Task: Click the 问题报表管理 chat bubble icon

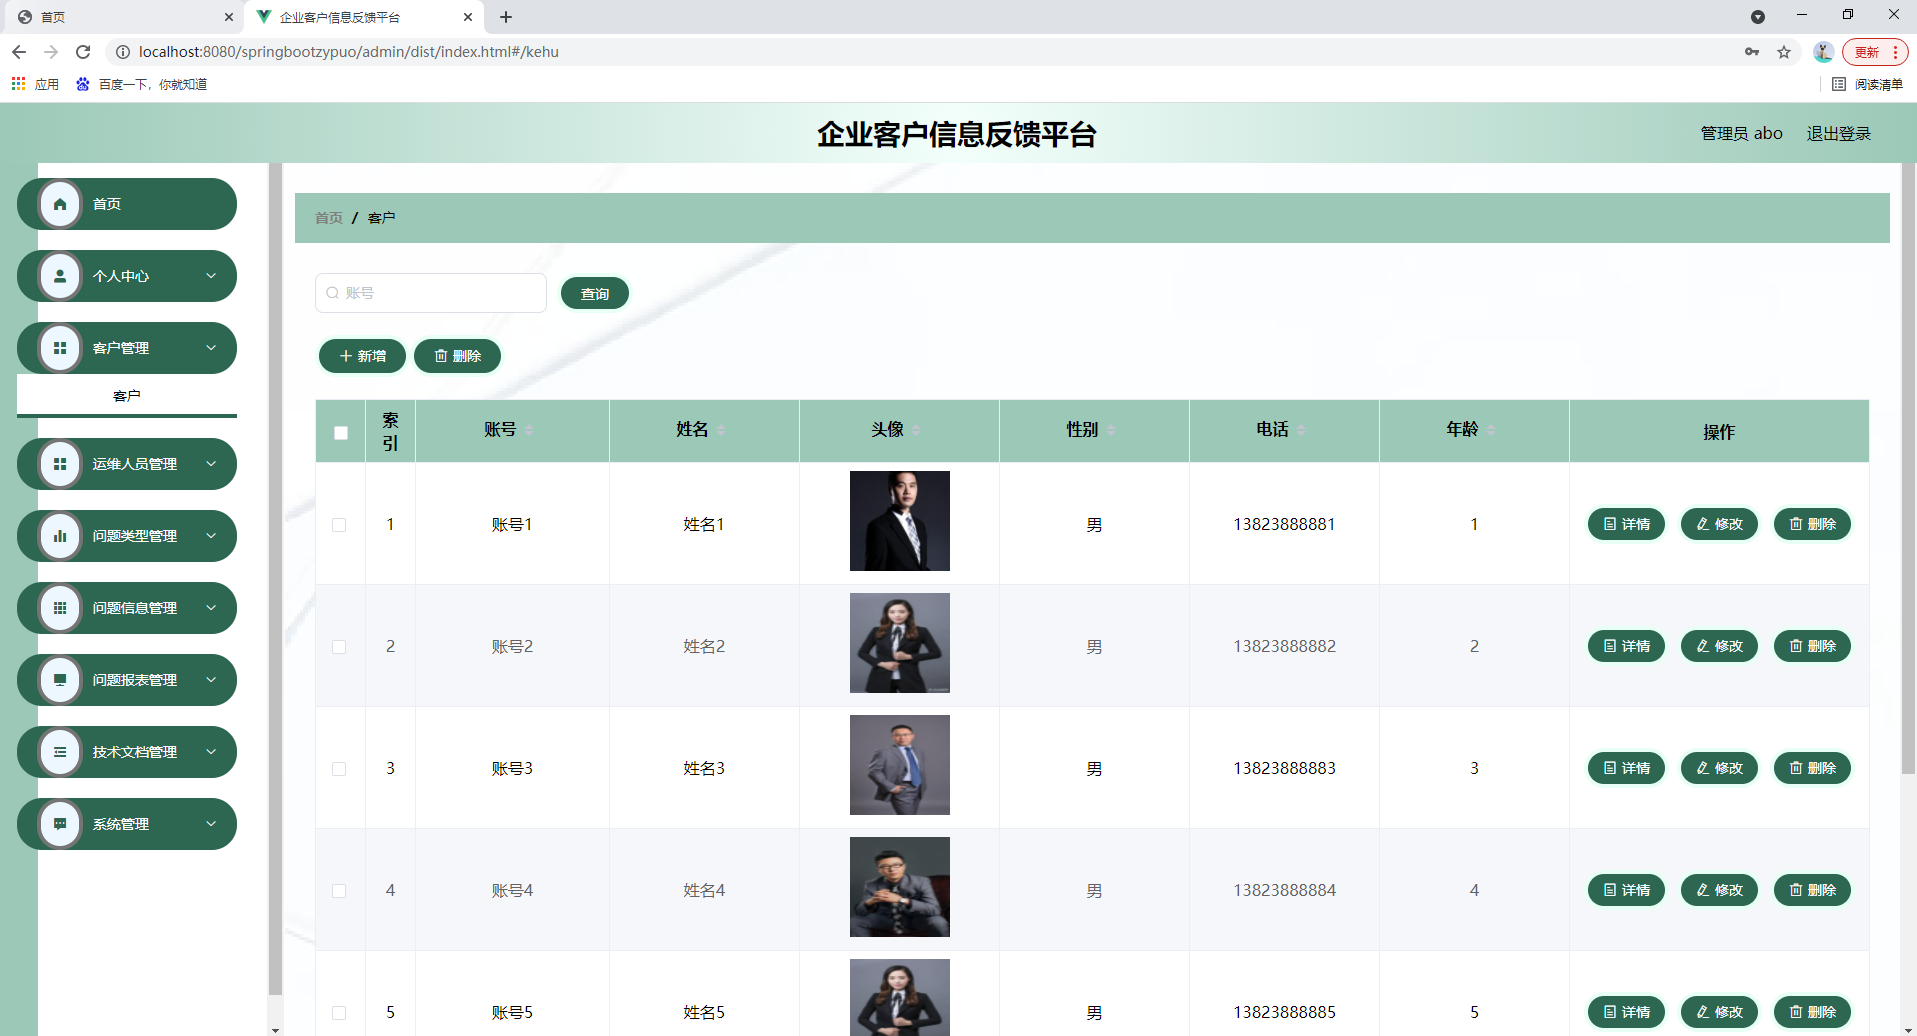Action: click(x=60, y=679)
